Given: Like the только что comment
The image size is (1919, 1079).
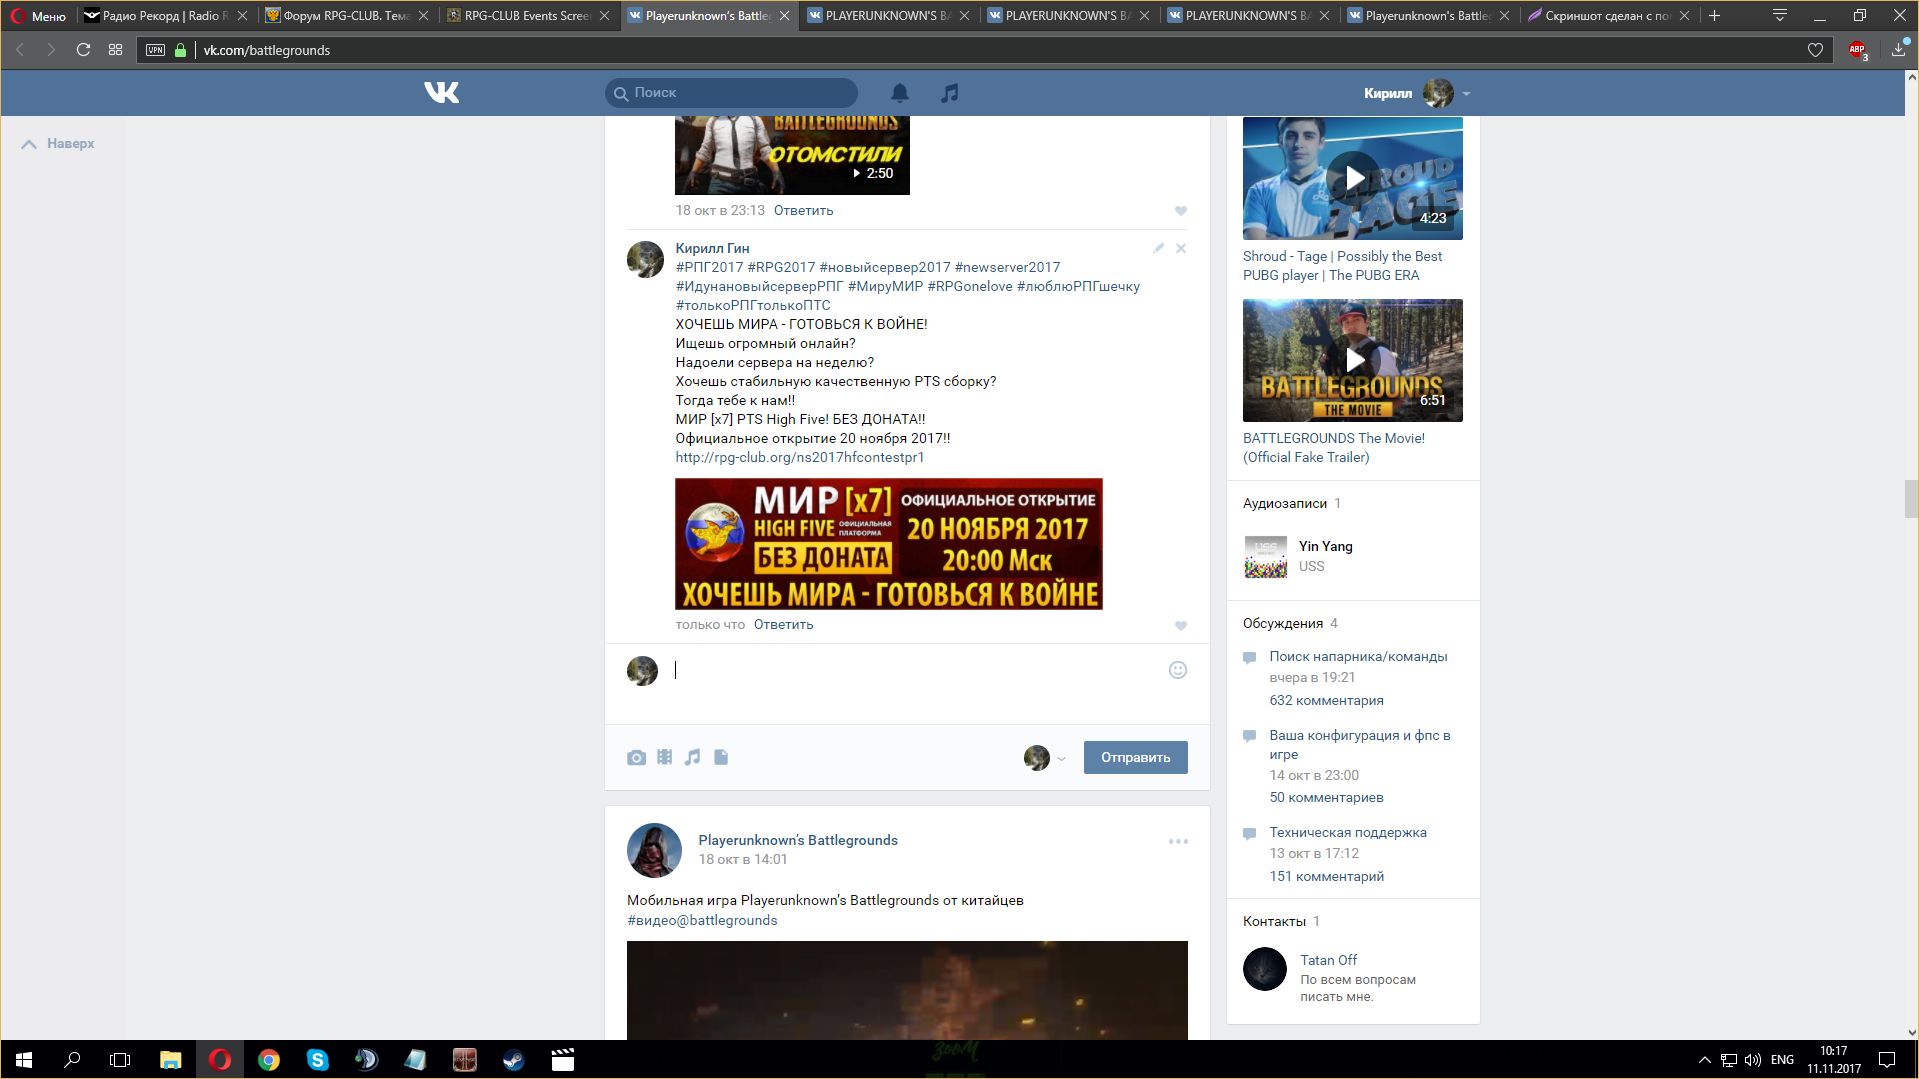Looking at the screenshot, I should pyautogui.click(x=1181, y=626).
